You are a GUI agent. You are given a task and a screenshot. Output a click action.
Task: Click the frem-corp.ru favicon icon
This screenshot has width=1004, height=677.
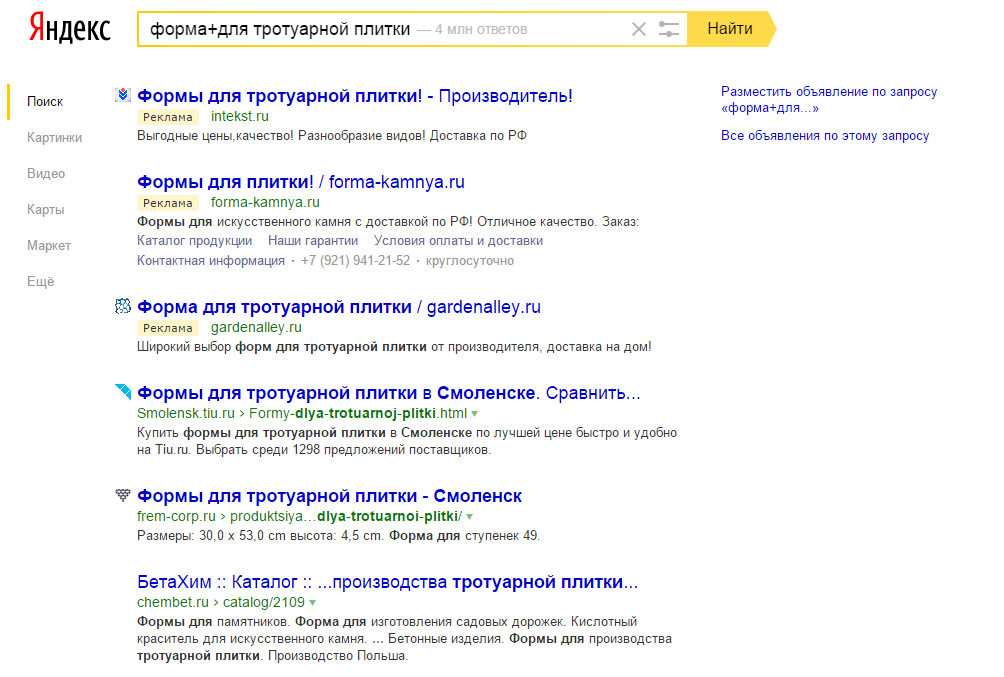[x=123, y=494]
